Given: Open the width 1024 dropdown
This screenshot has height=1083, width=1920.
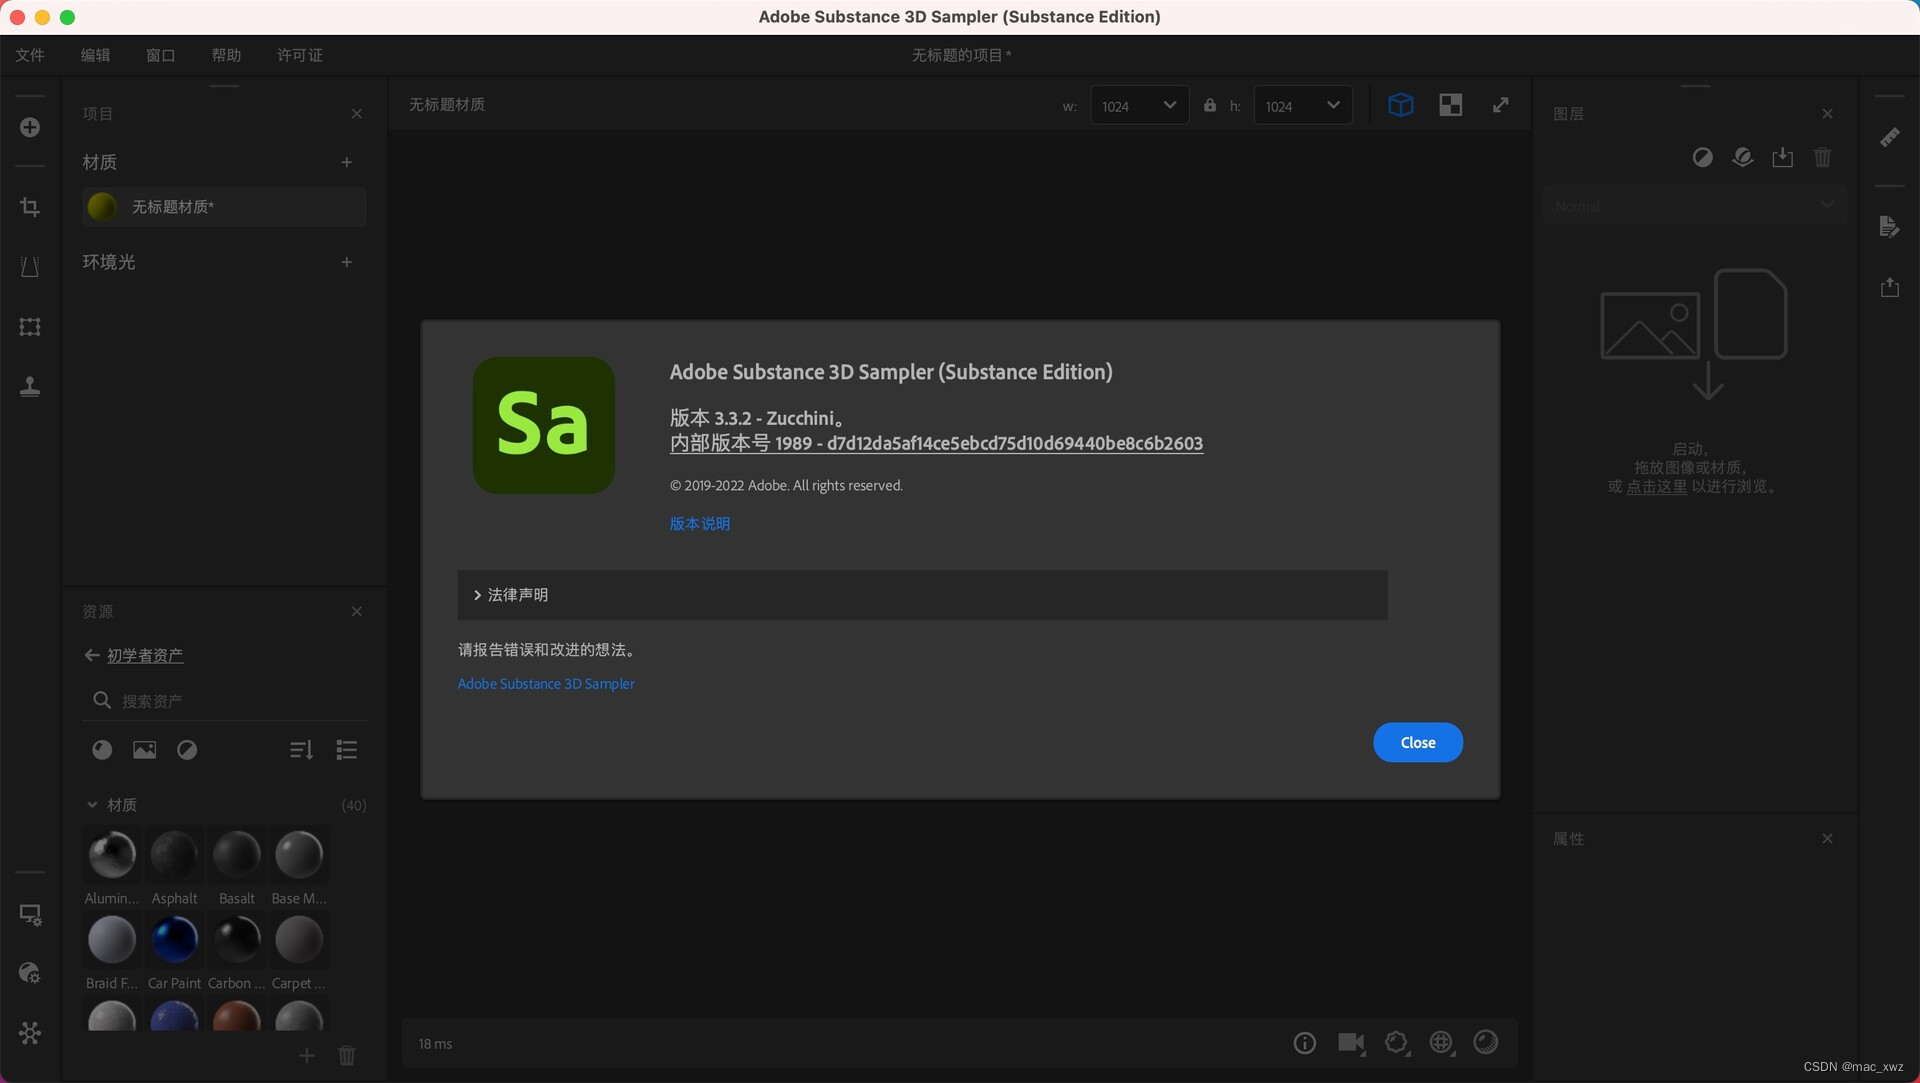Looking at the screenshot, I should 1139,105.
